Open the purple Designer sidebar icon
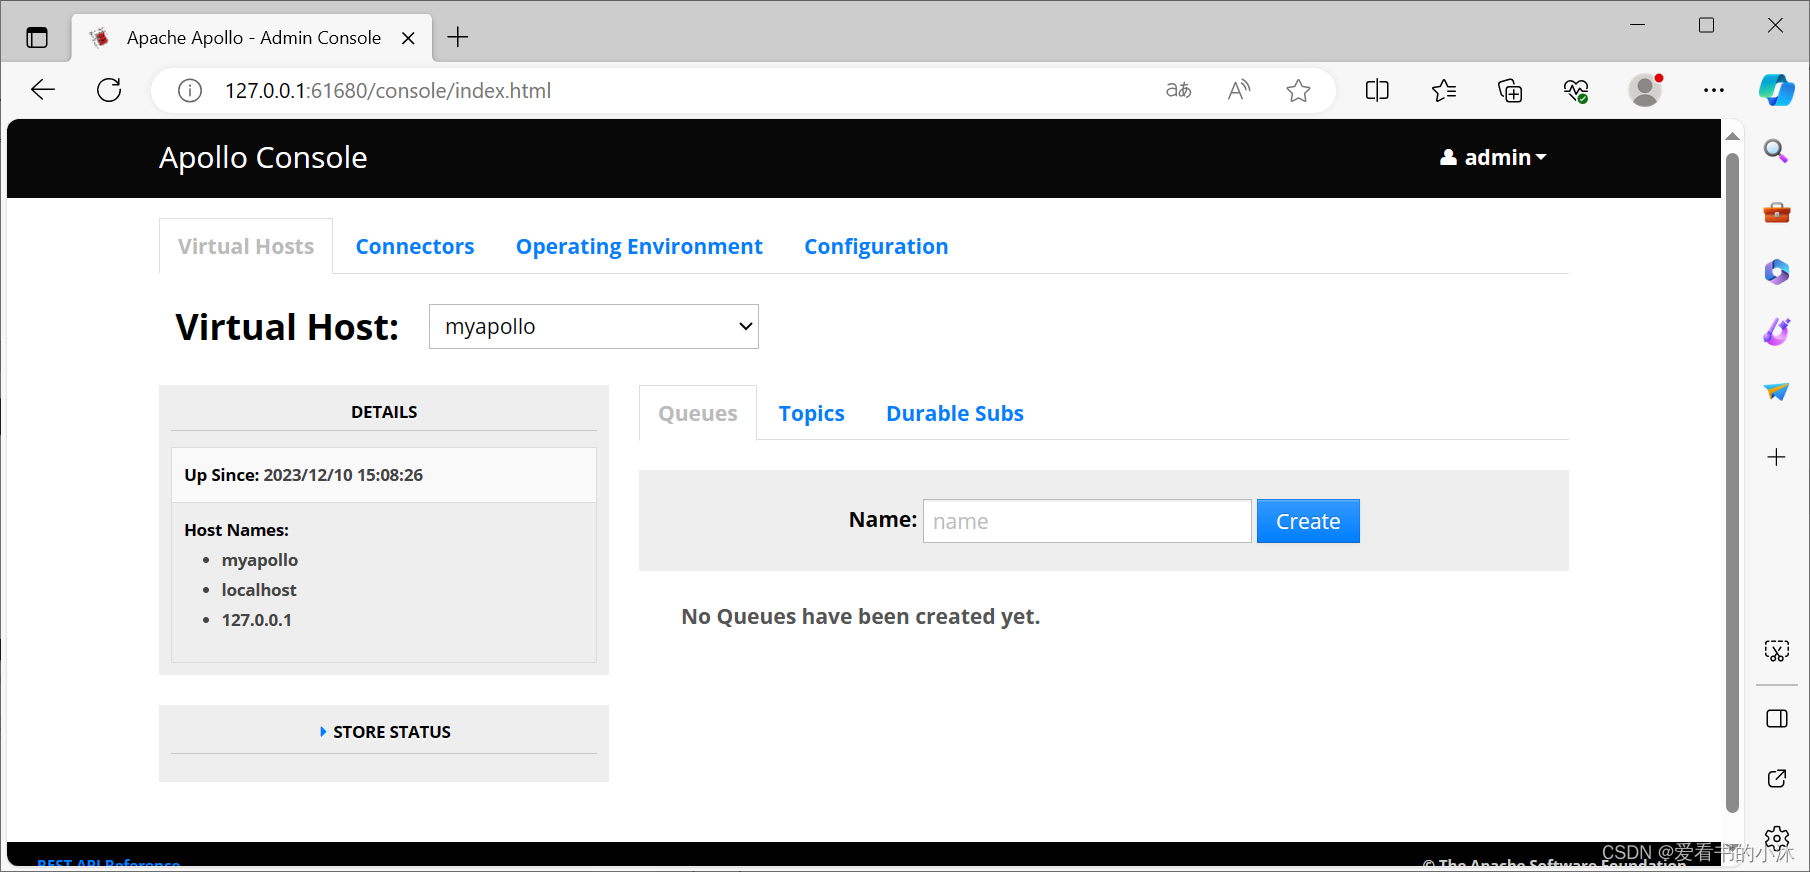1810x872 pixels. (1776, 331)
